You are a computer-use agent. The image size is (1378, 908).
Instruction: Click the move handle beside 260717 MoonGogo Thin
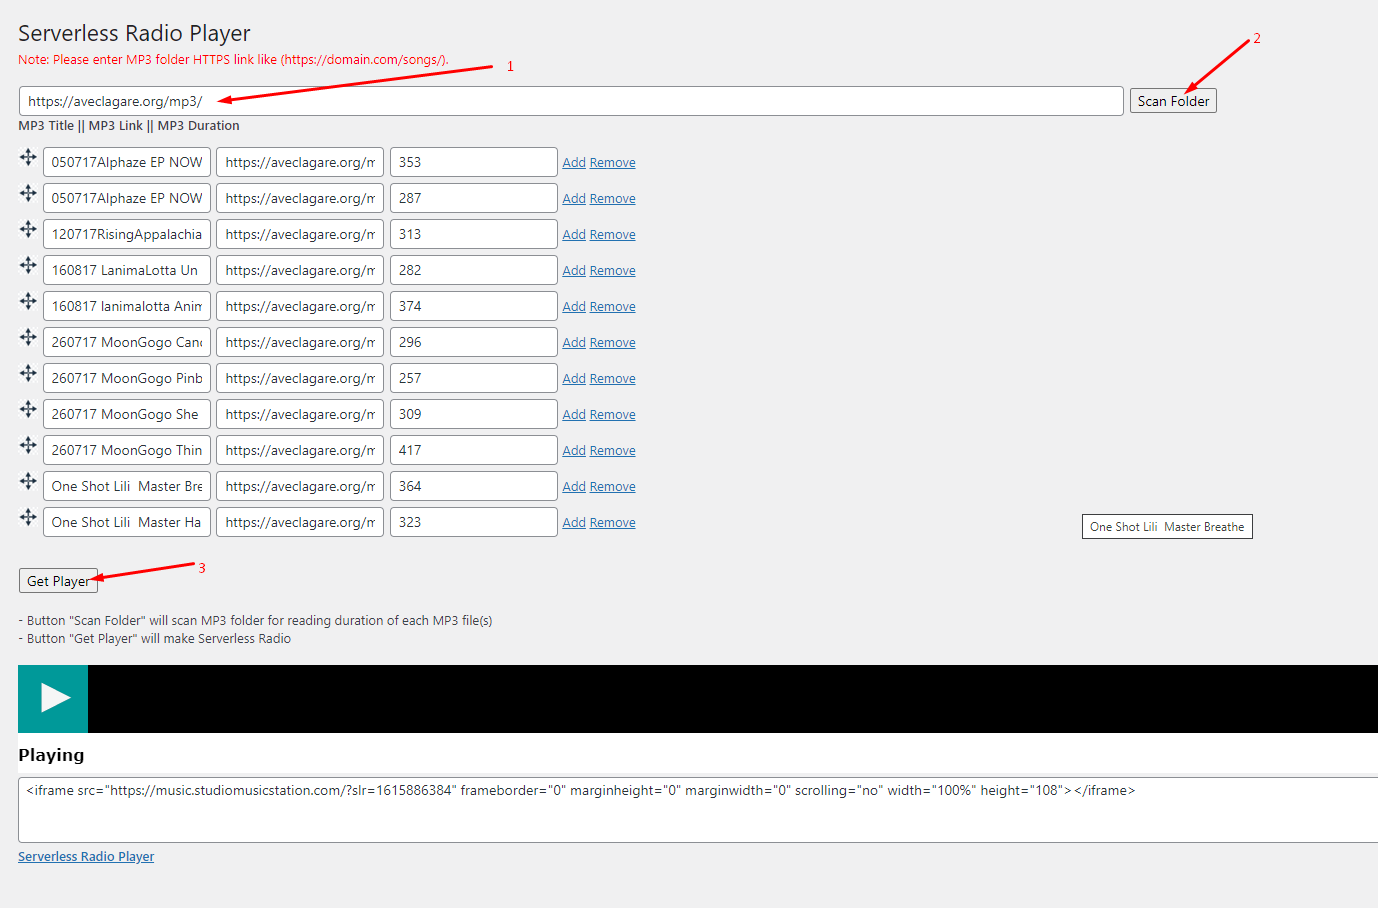(x=28, y=445)
